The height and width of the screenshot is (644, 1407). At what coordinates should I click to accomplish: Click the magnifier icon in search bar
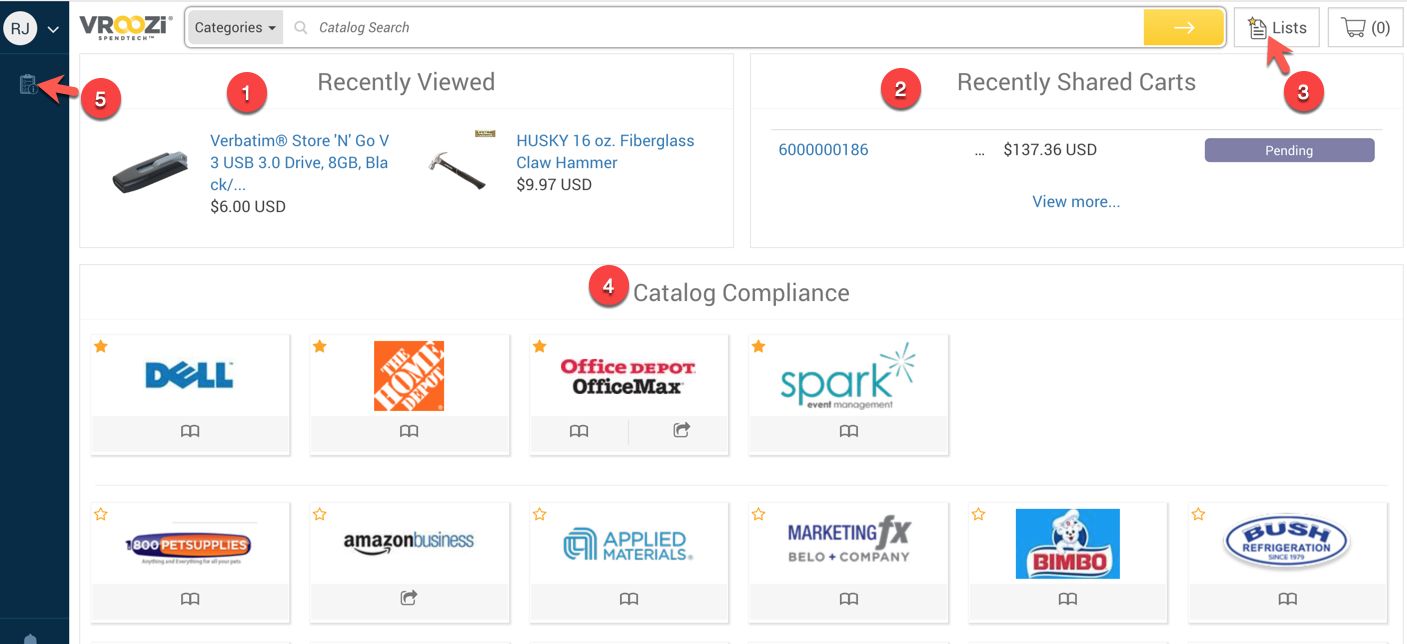[x=300, y=28]
